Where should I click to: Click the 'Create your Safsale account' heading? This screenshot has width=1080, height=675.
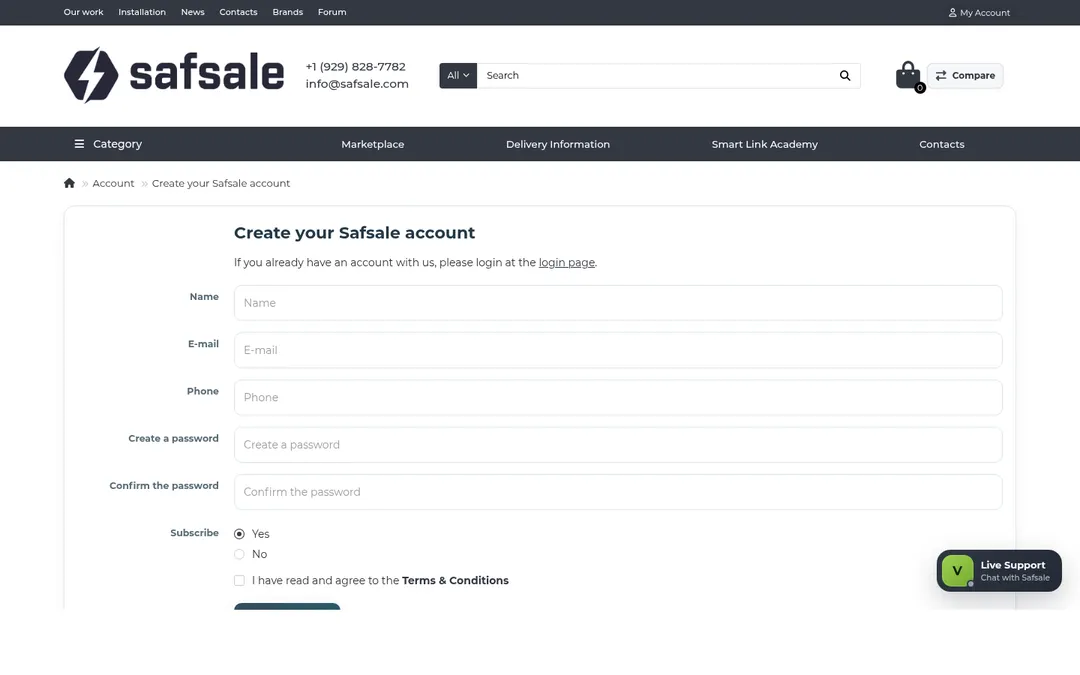click(354, 233)
